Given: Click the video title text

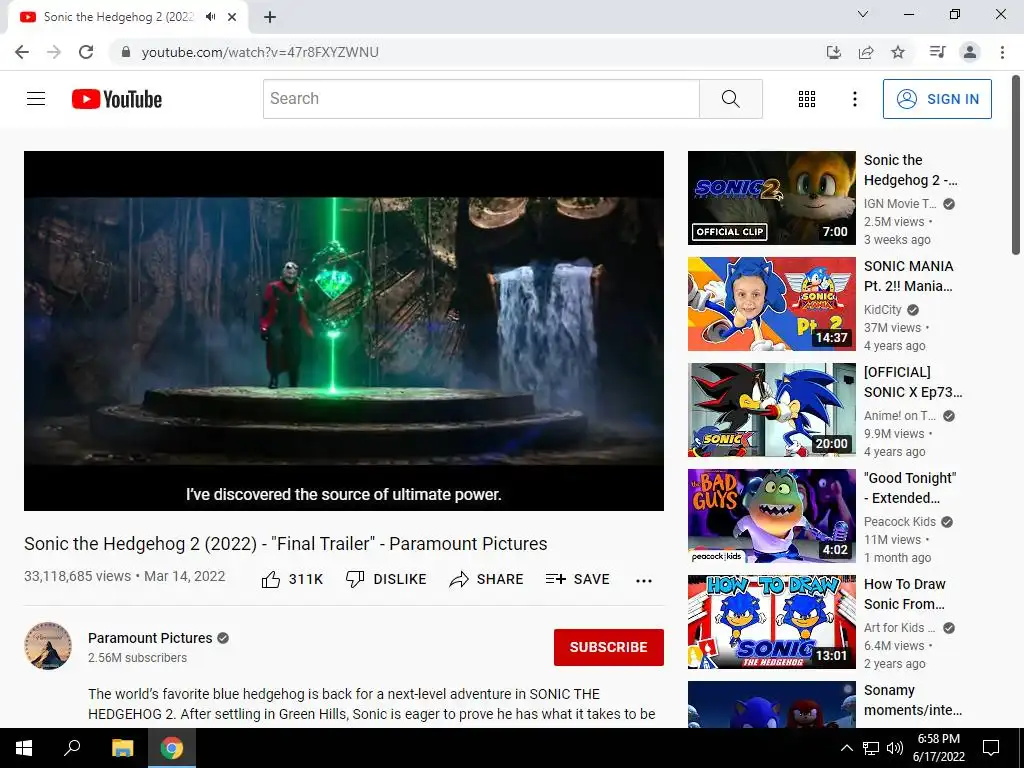Looking at the screenshot, I should 285,543.
